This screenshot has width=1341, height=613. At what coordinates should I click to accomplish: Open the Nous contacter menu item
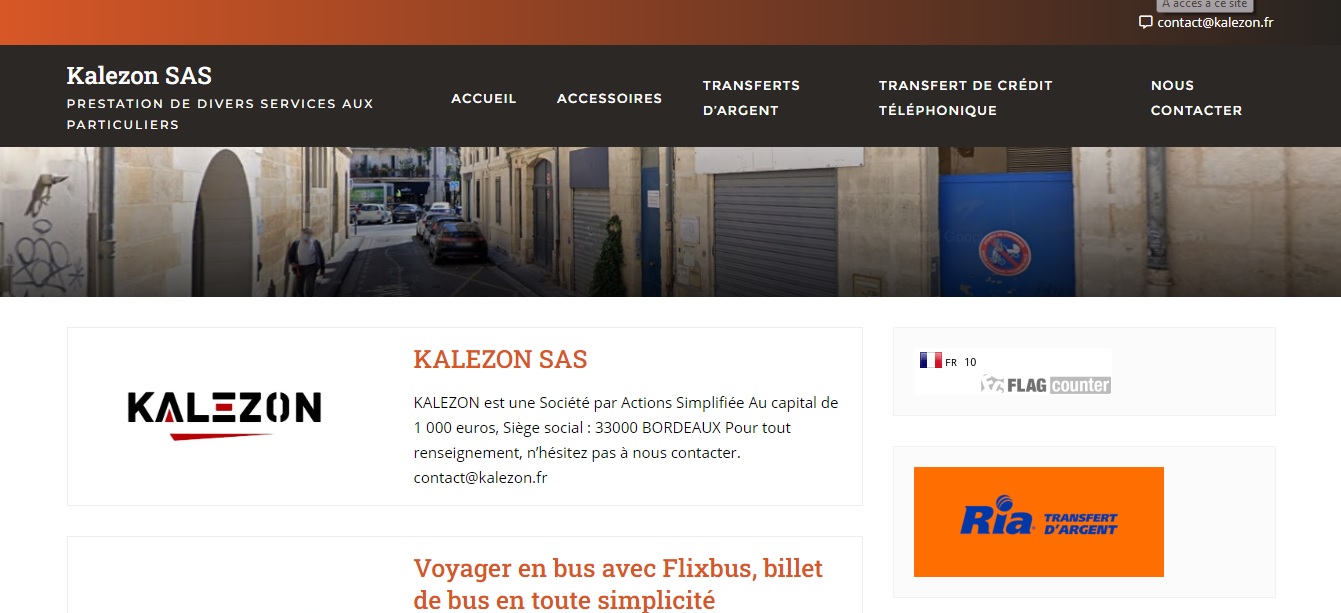(x=1196, y=98)
